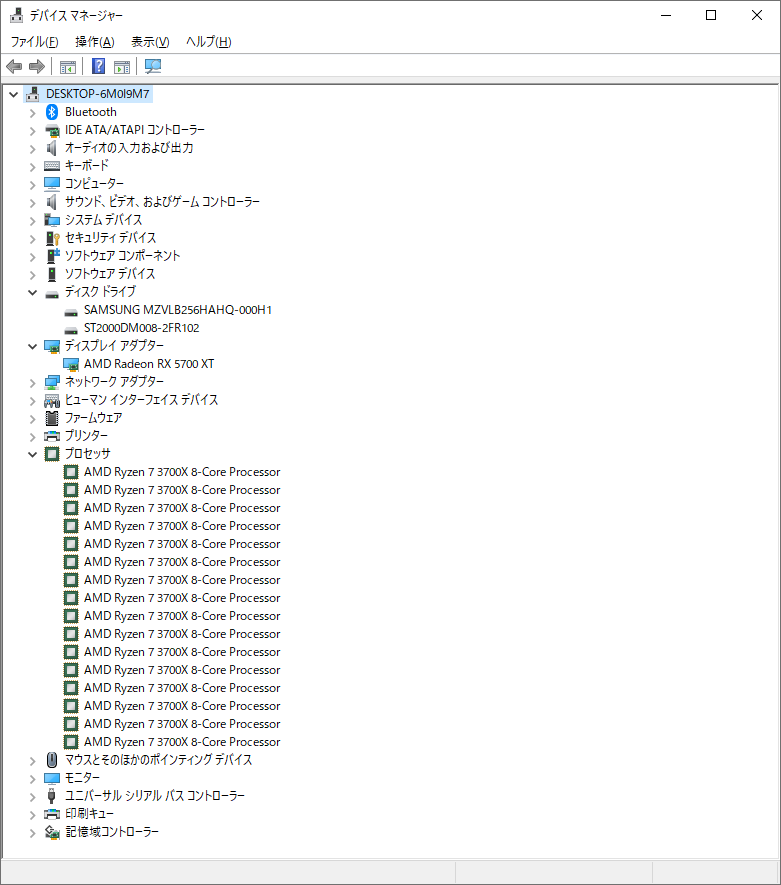This screenshot has height=885, width=781.
Task: Open the 表示(V) menu
Action: point(150,42)
